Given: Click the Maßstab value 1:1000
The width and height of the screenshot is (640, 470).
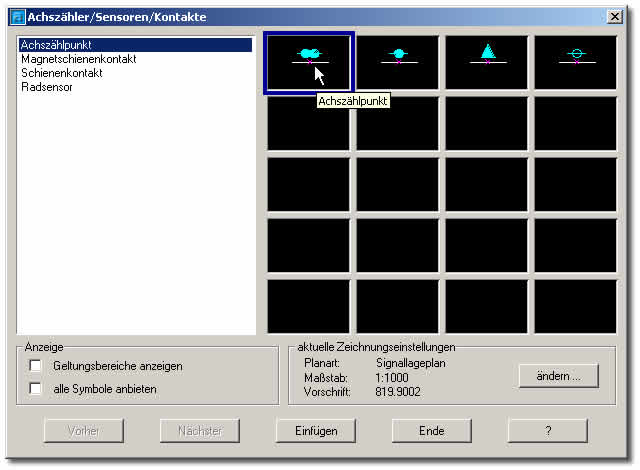Looking at the screenshot, I should (392, 378).
